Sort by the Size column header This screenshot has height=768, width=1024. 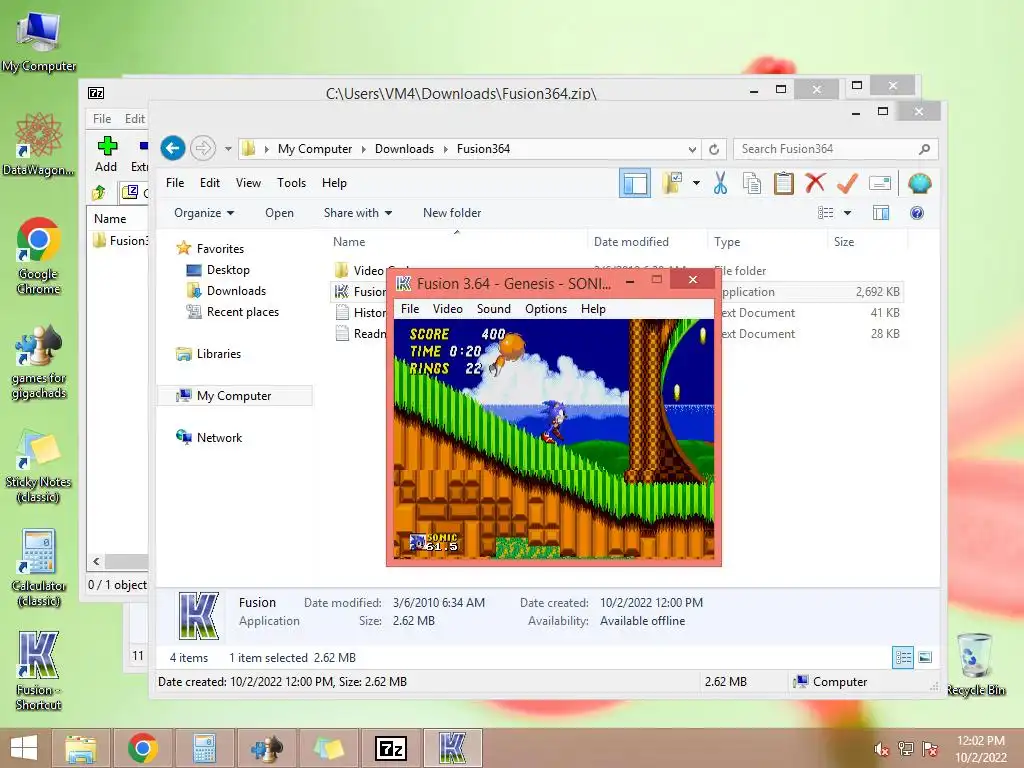tap(867, 242)
